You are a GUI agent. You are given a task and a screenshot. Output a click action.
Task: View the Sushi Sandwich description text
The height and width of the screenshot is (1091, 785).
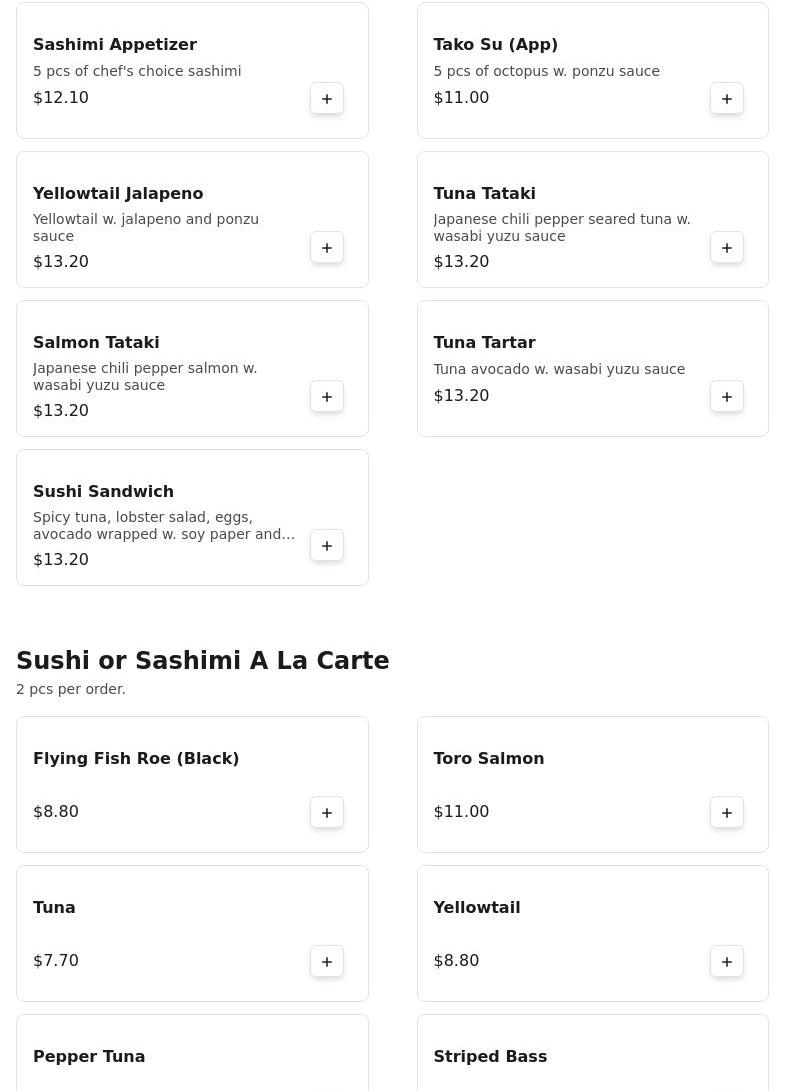164,526
